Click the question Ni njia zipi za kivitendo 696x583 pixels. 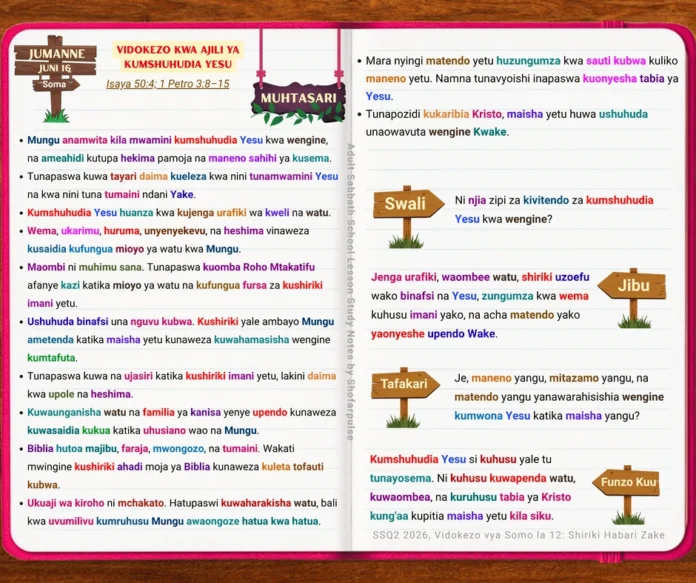click(x=554, y=209)
